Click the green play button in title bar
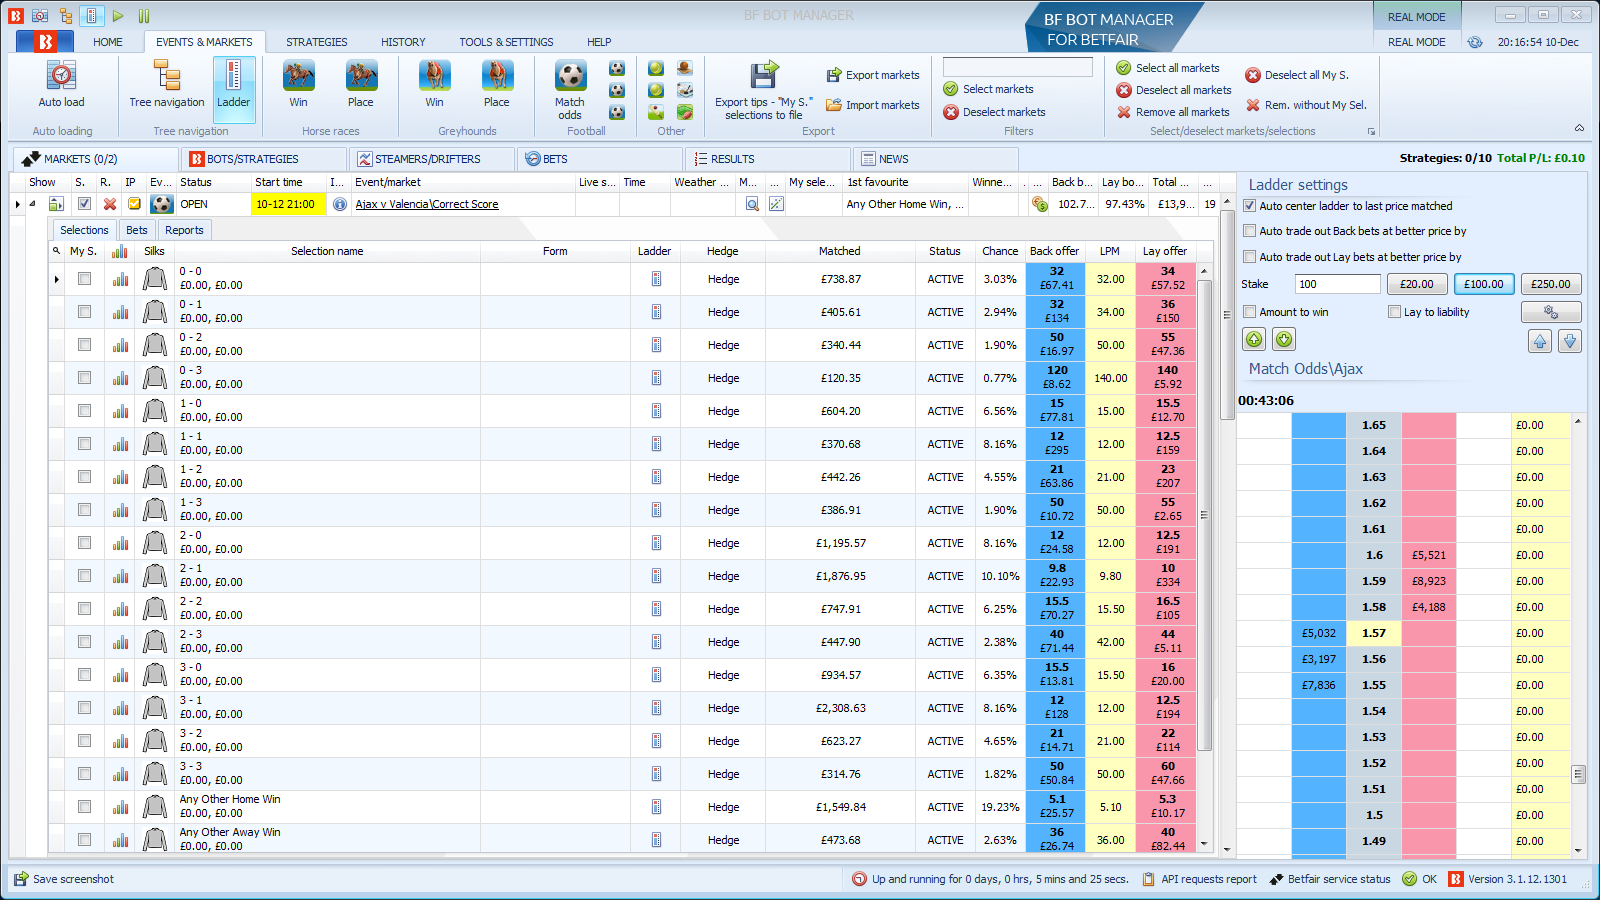 pos(118,15)
